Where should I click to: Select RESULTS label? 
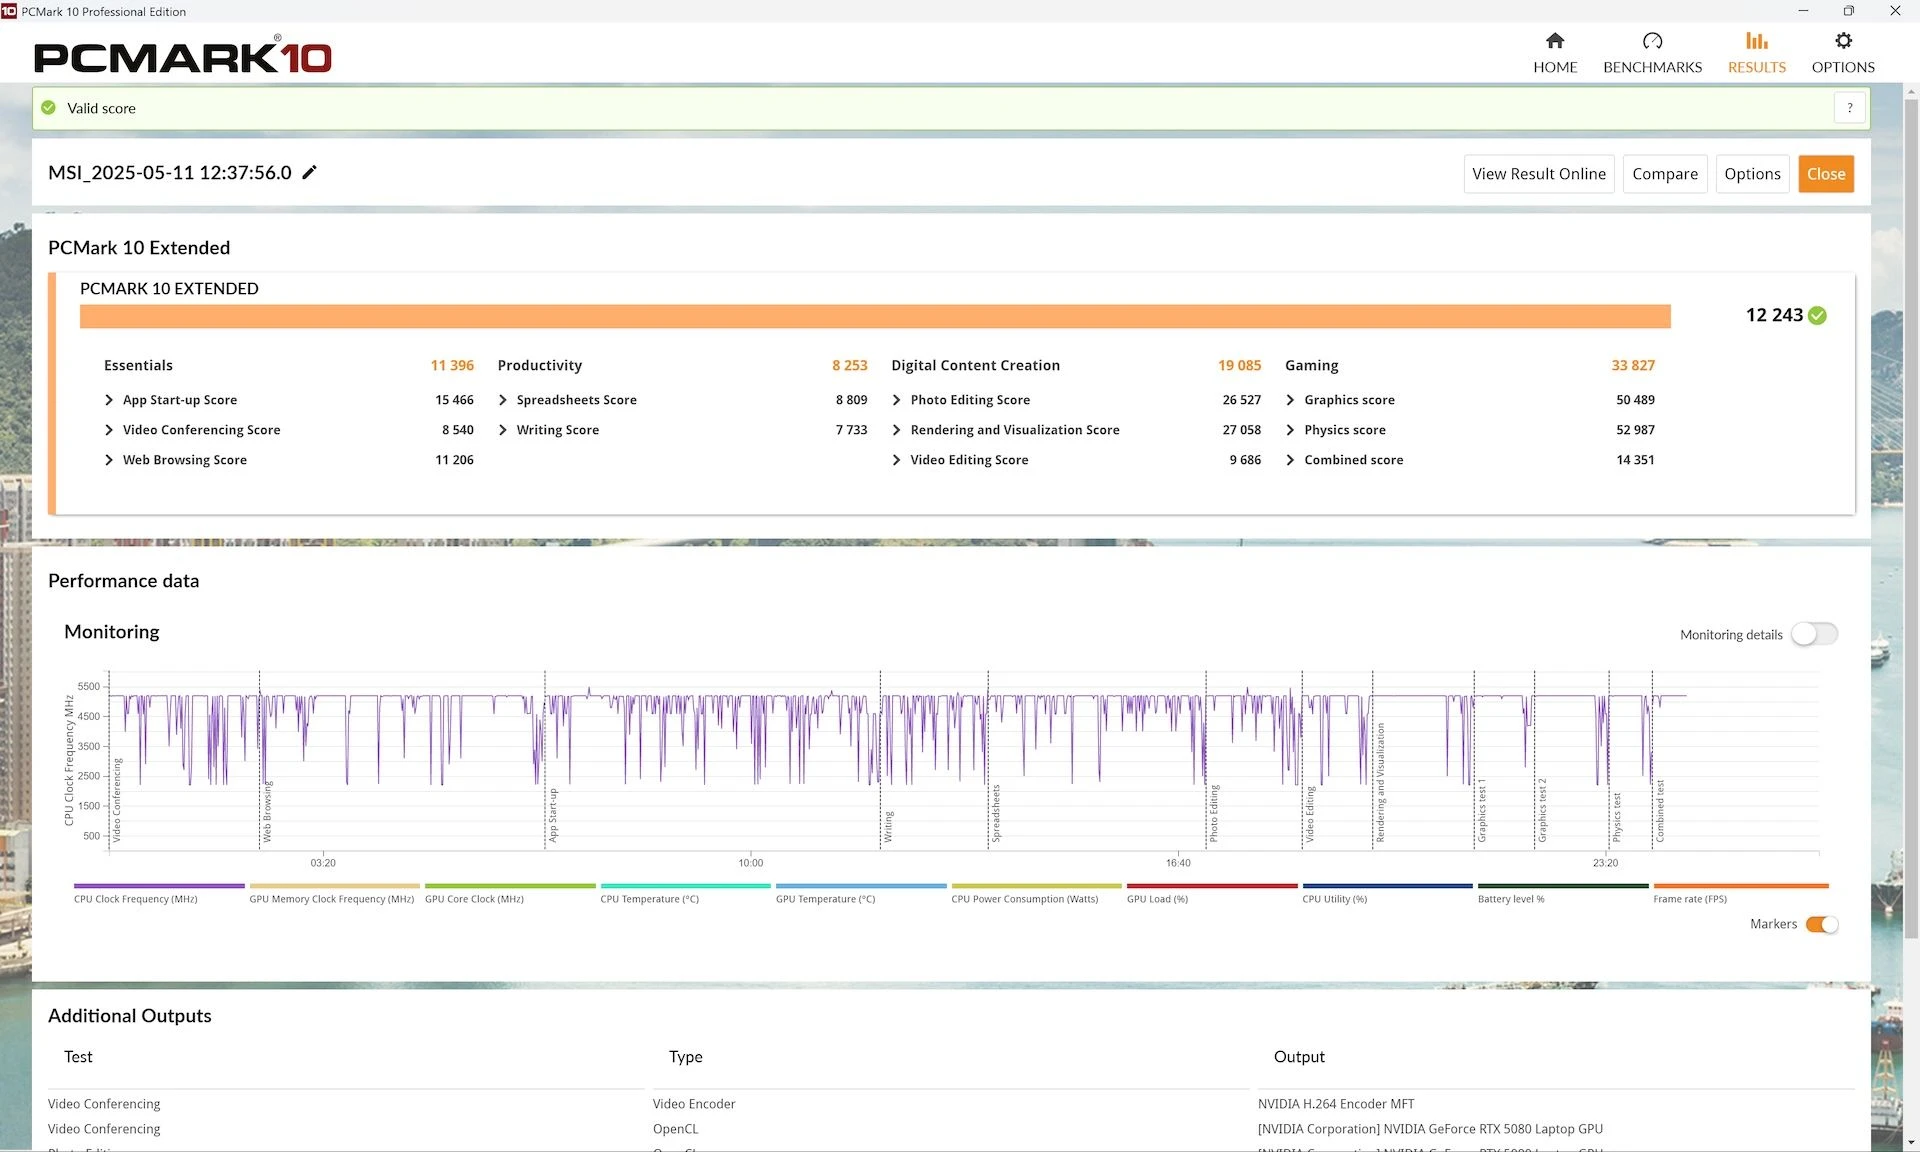point(1757,67)
